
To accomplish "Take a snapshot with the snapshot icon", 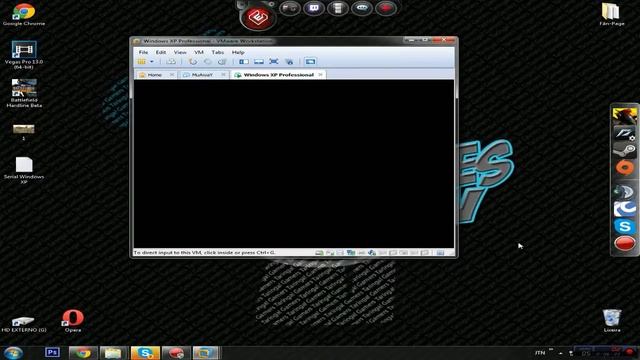I will (x=193, y=62).
